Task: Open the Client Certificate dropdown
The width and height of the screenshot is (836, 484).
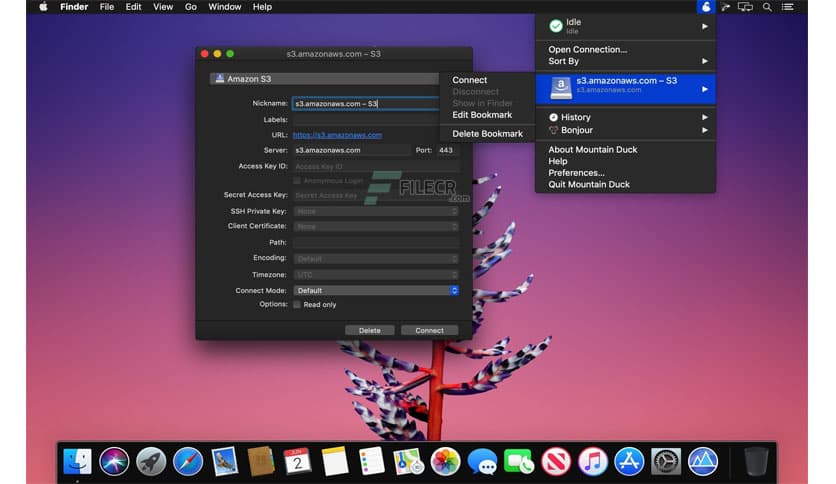Action: 376,227
